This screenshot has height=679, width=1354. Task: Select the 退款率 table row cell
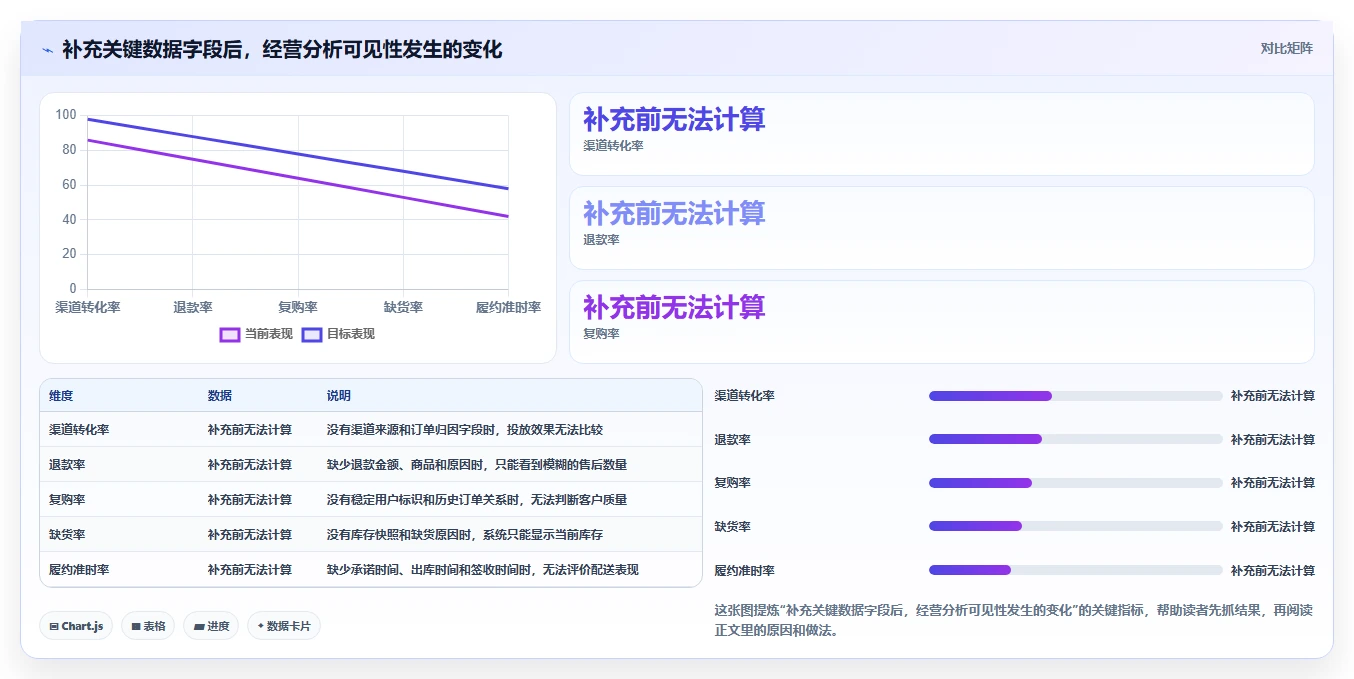(x=67, y=465)
